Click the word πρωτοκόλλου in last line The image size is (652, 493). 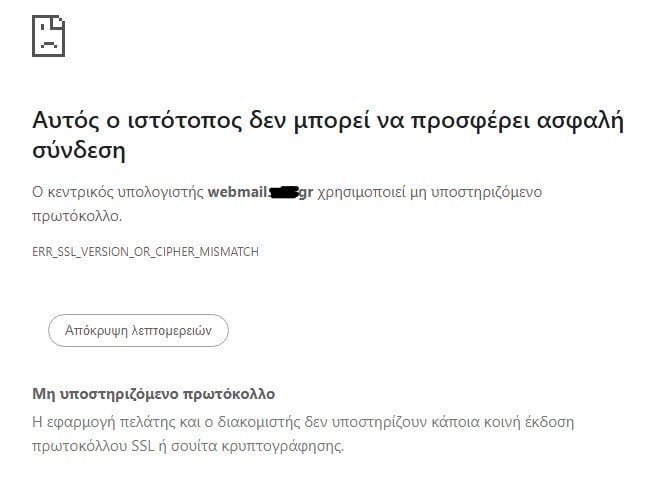80,446
